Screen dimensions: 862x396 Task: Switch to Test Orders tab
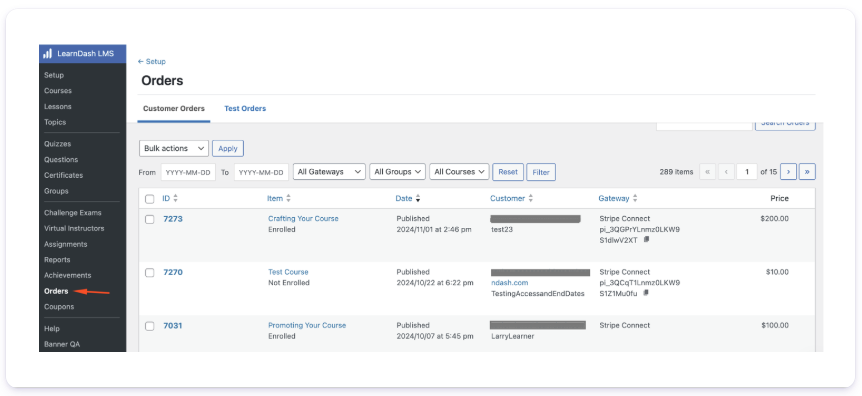(x=245, y=108)
